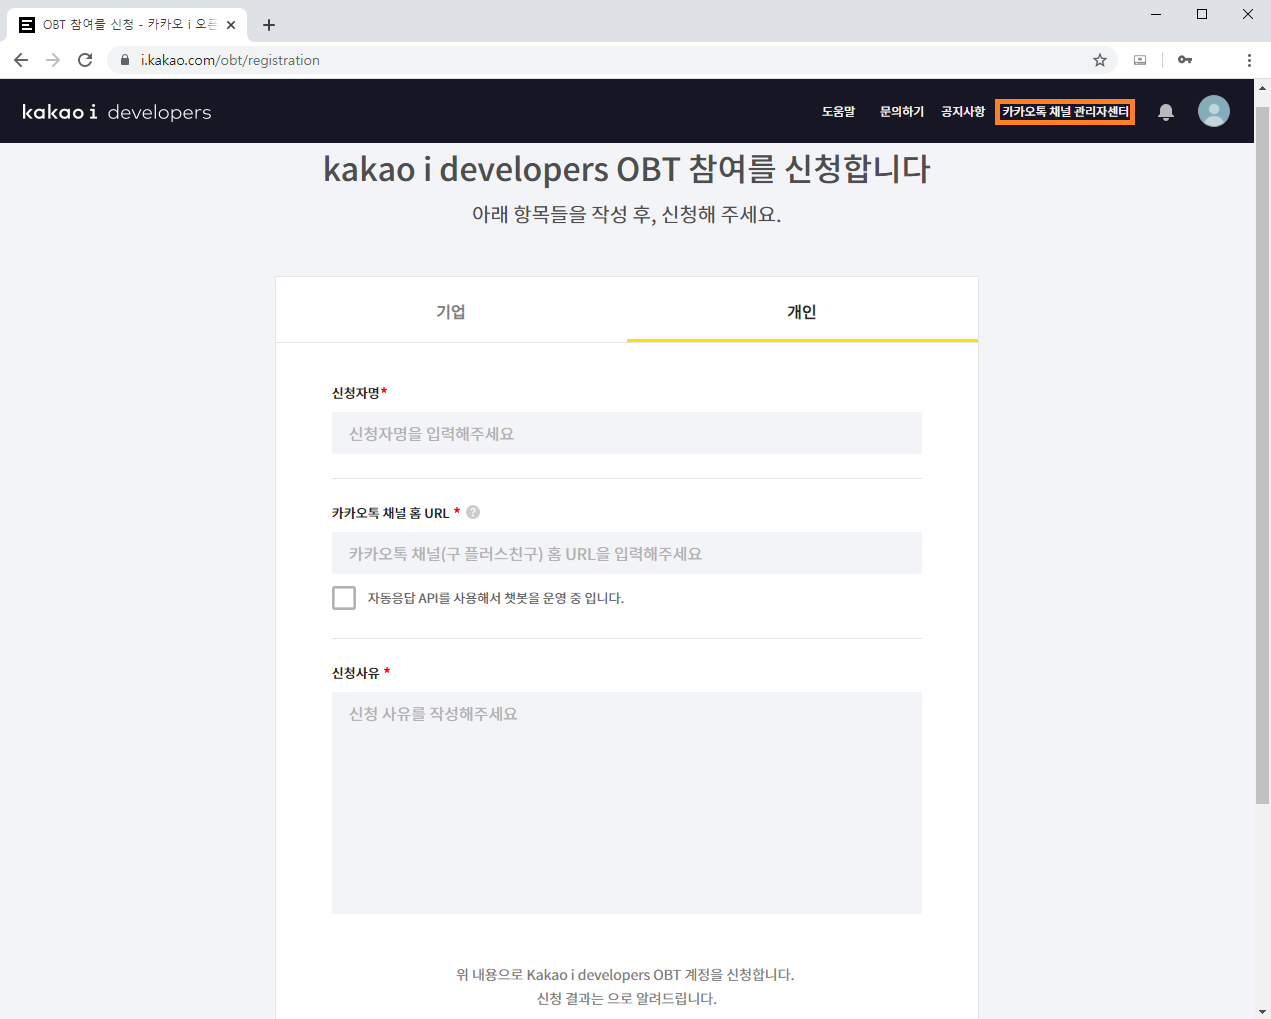Screen dimensions: 1271x1019
Task: Minimize the browser window
Action: (1156, 14)
